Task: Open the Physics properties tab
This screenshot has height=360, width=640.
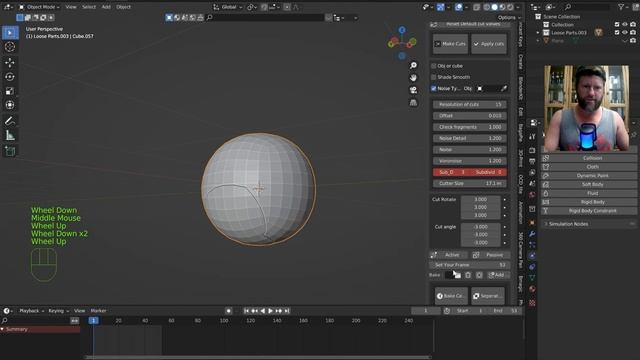Action: pyautogui.click(x=532, y=256)
